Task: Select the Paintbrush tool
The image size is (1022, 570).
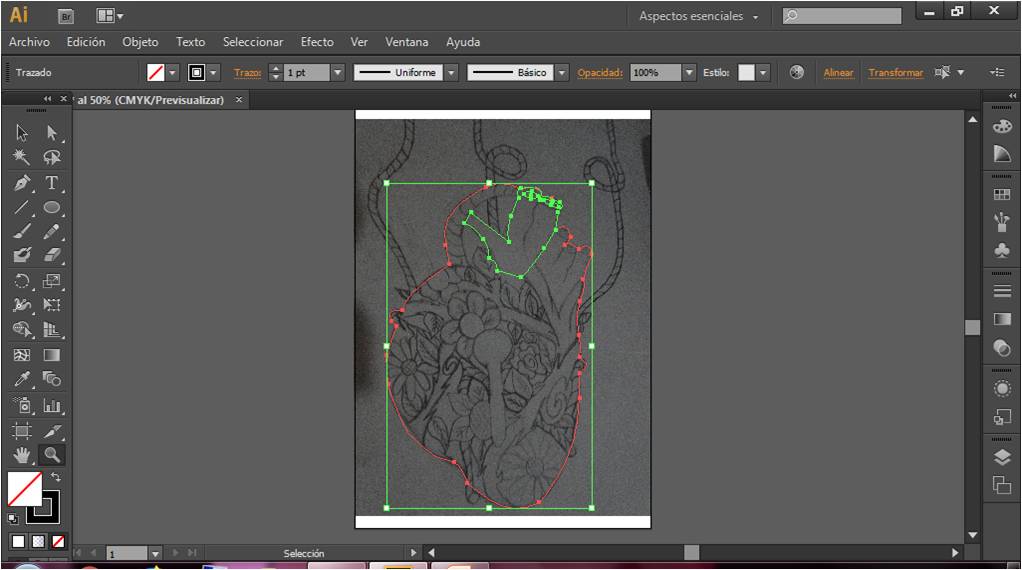Action: click(22, 232)
